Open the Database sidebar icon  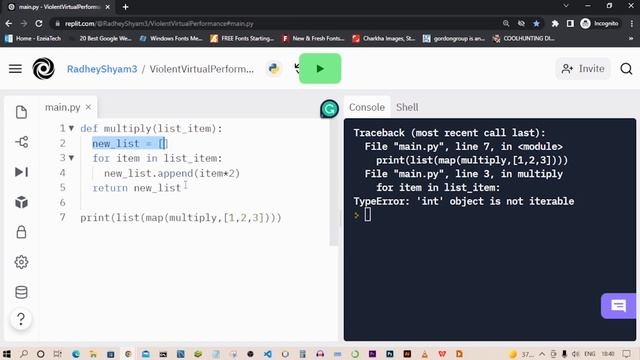[21, 292]
